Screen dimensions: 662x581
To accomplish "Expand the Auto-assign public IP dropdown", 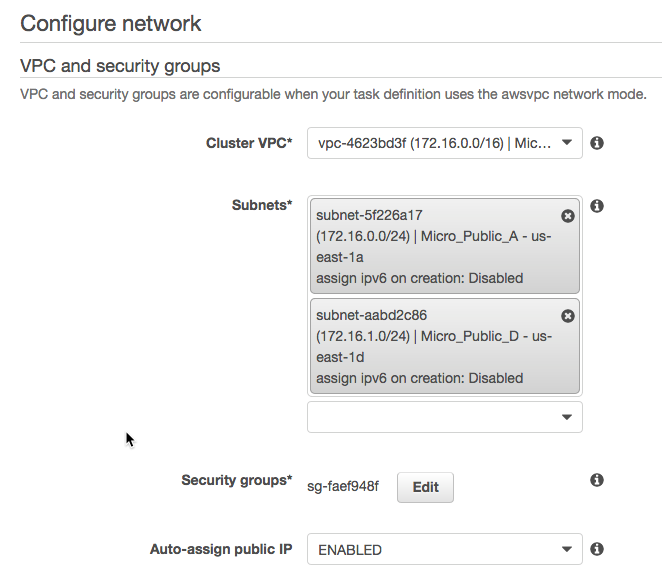I will pyautogui.click(x=444, y=549).
